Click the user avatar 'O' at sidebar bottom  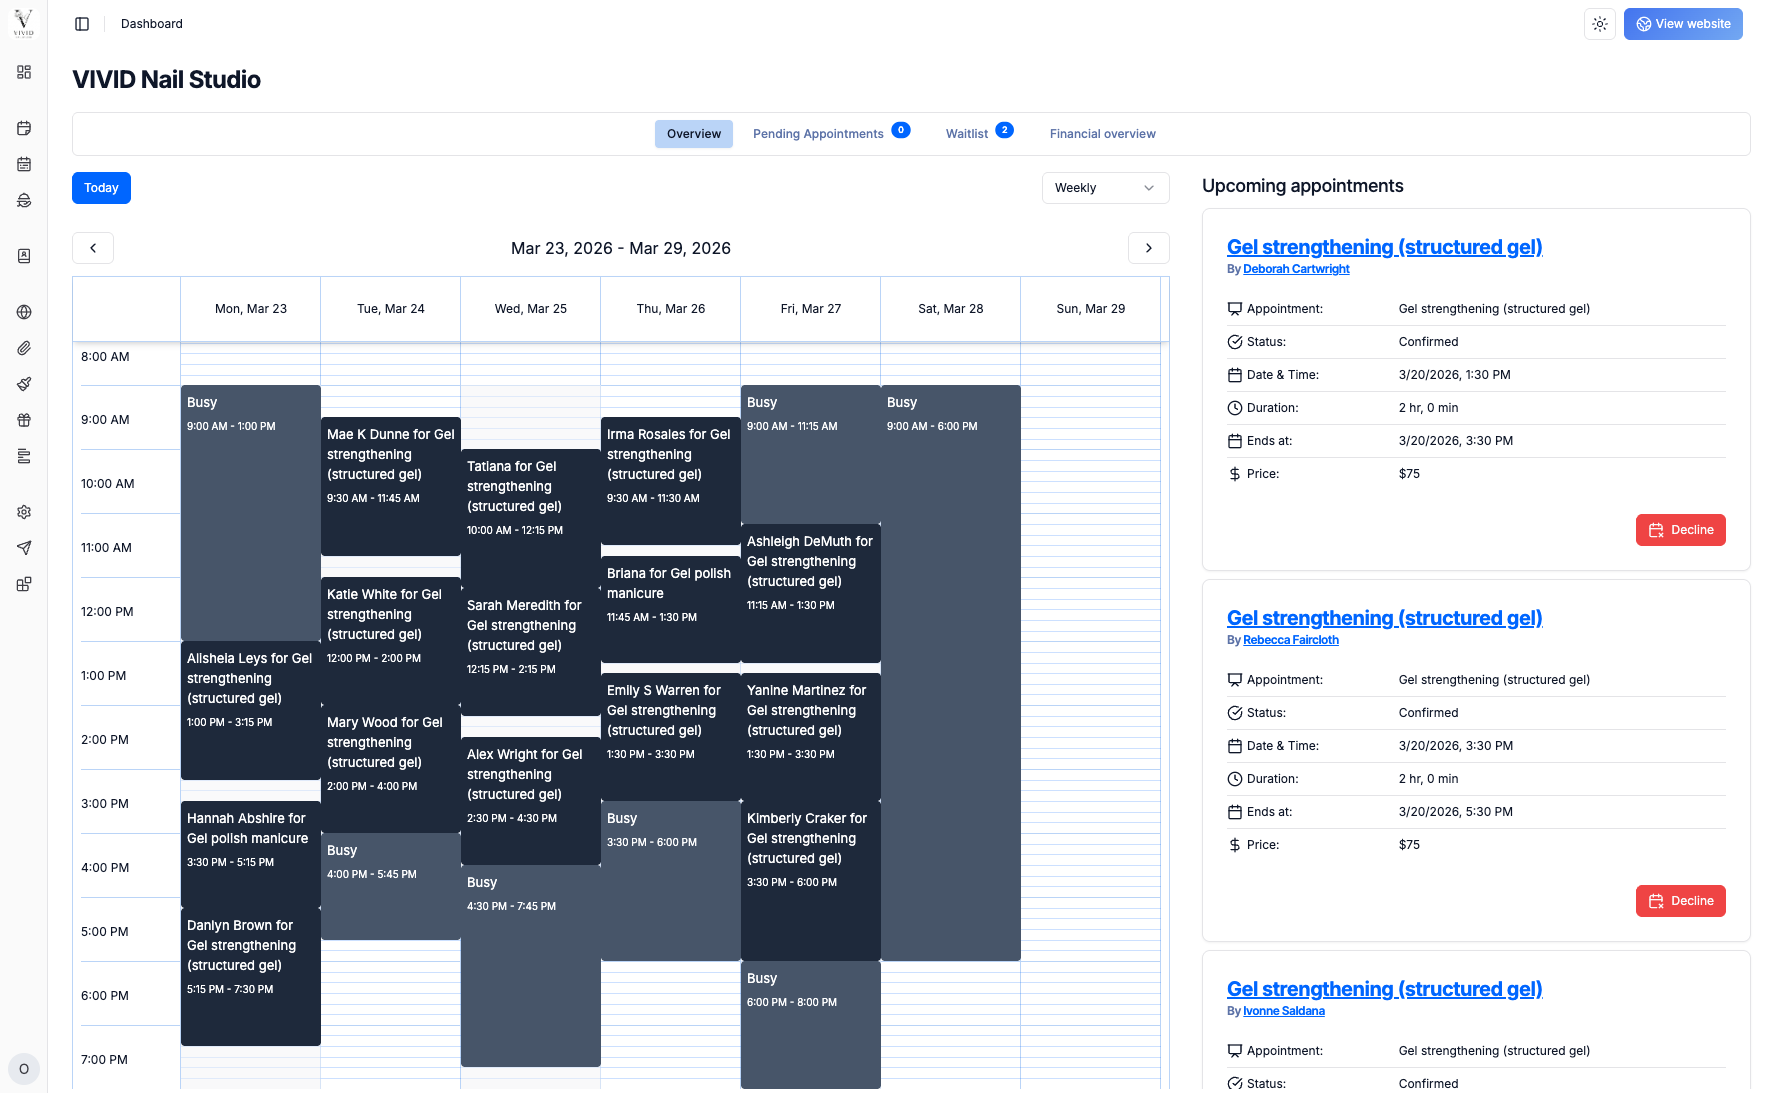24,1069
